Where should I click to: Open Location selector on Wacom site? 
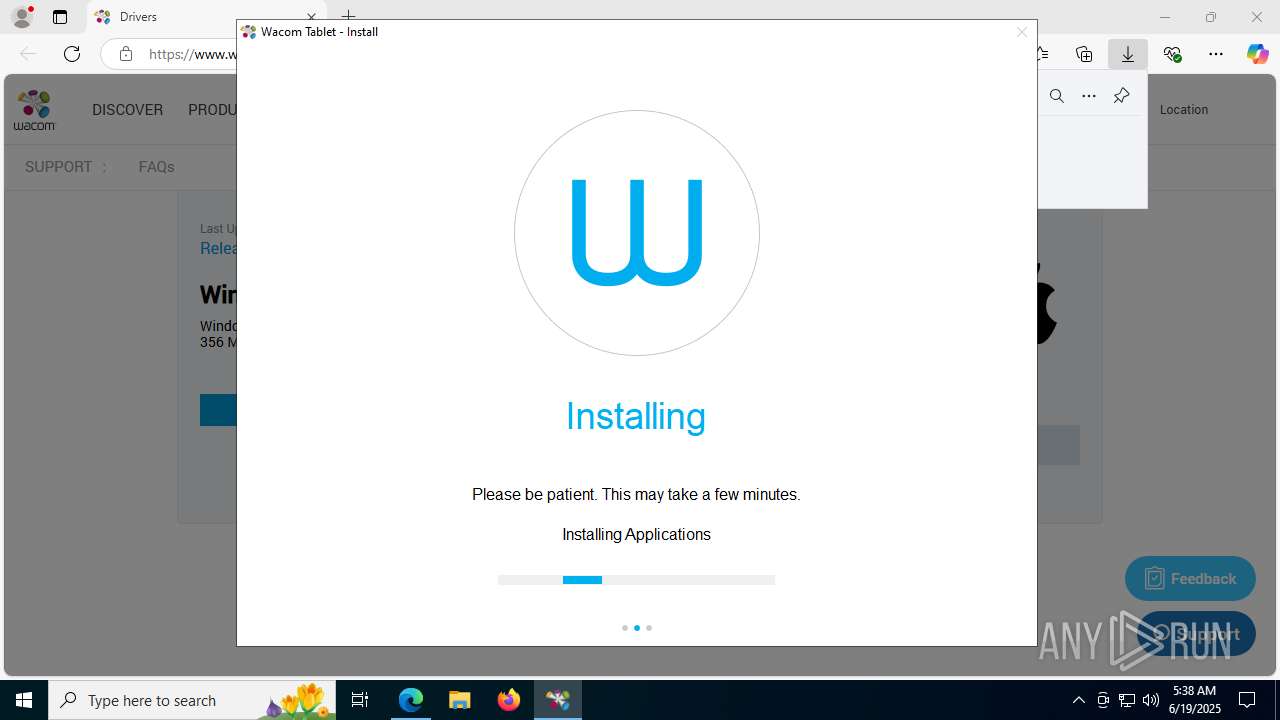click(x=1184, y=110)
